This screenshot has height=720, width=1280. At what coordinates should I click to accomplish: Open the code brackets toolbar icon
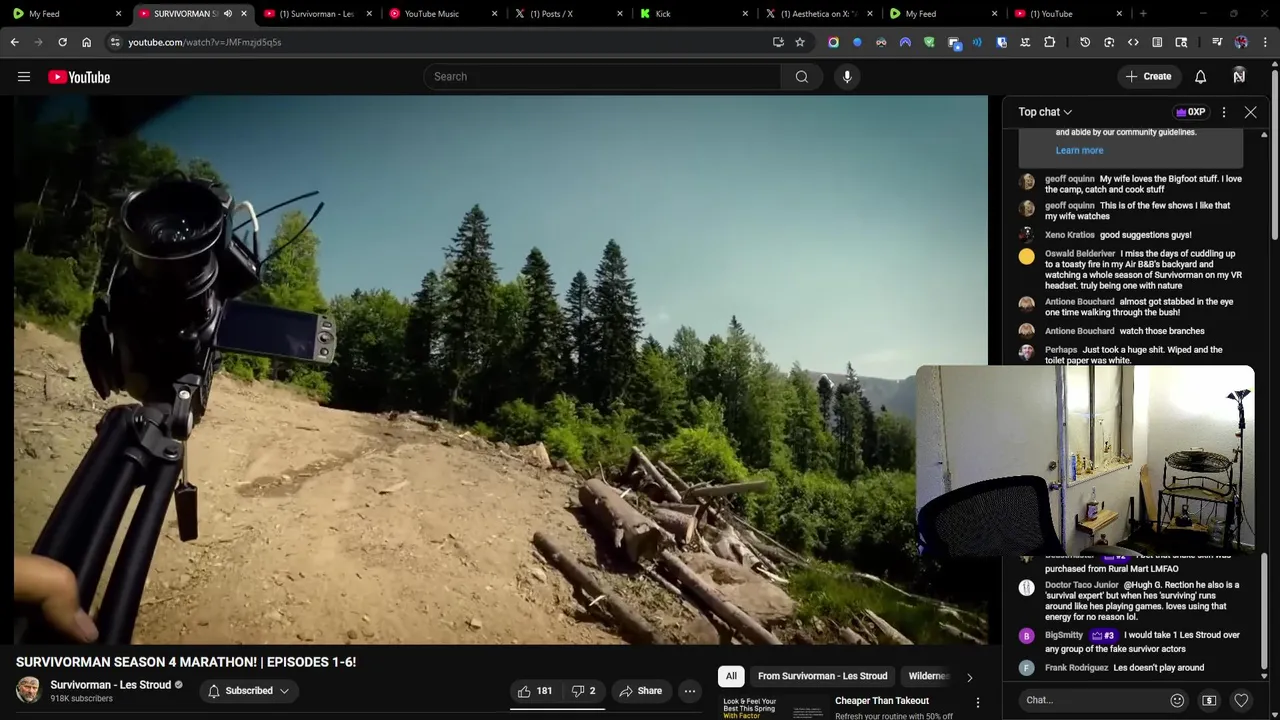pyautogui.click(x=1133, y=42)
